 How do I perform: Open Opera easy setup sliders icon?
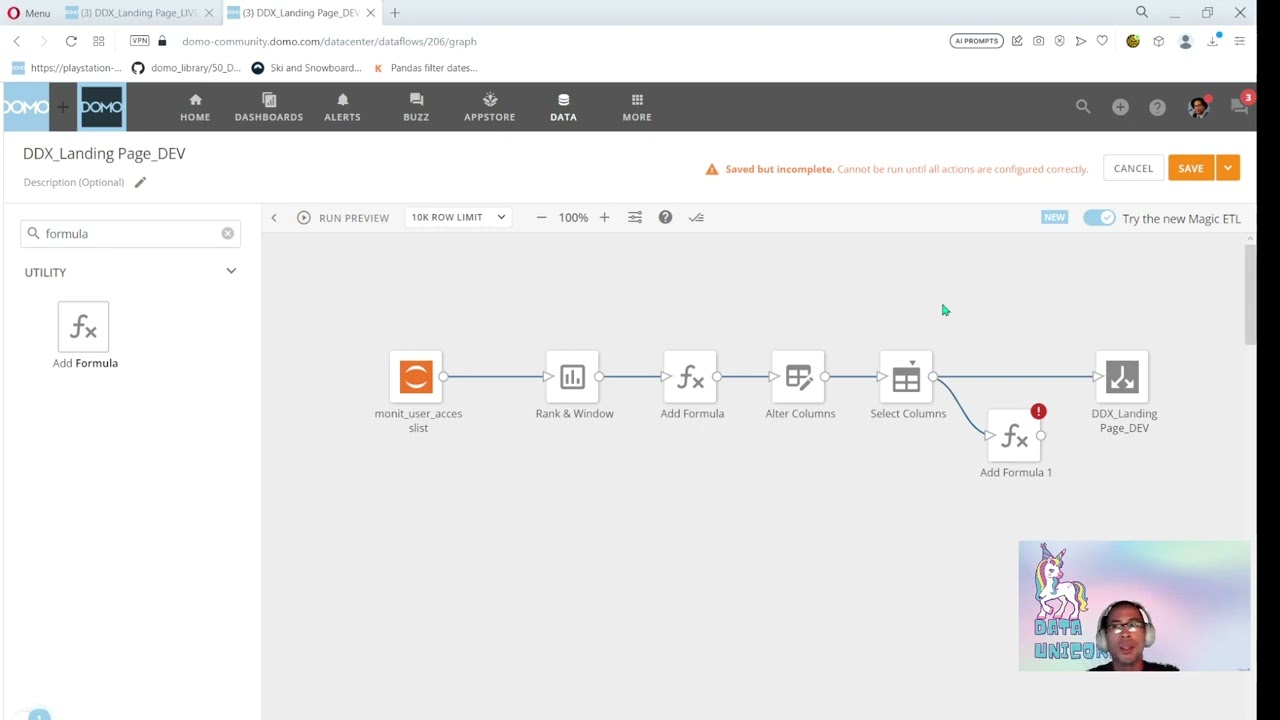pyautogui.click(x=1239, y=41)
